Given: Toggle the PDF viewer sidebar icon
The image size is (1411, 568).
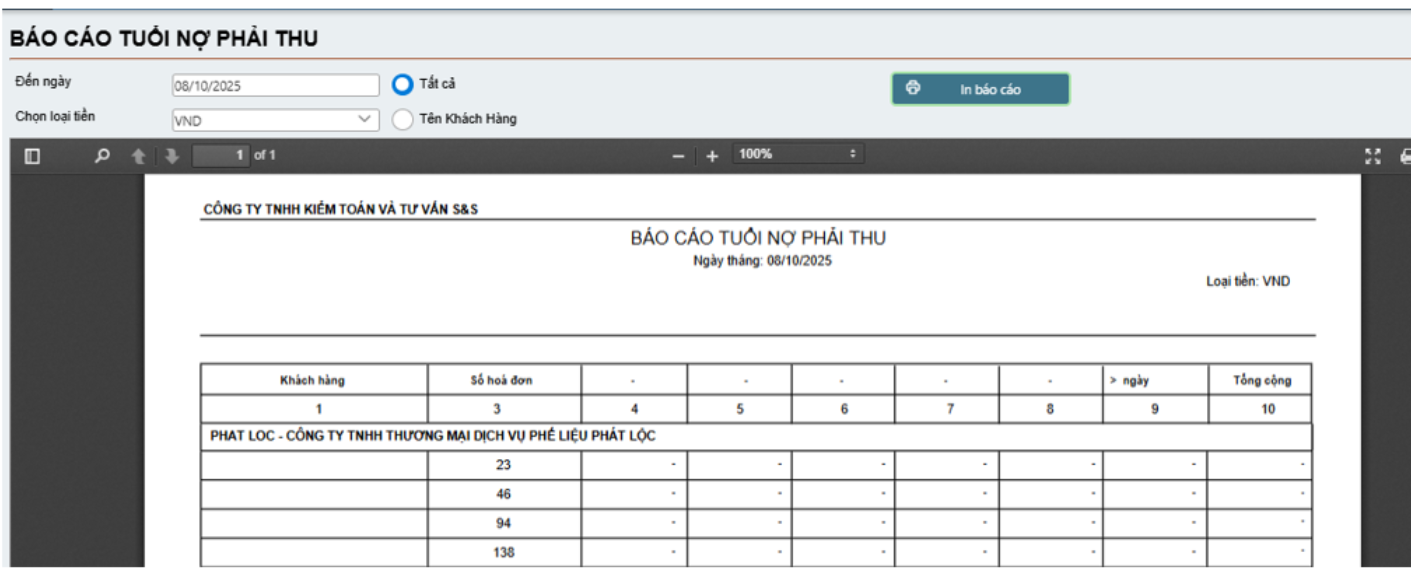Looking at the screenshot, I should pos(32,156).
